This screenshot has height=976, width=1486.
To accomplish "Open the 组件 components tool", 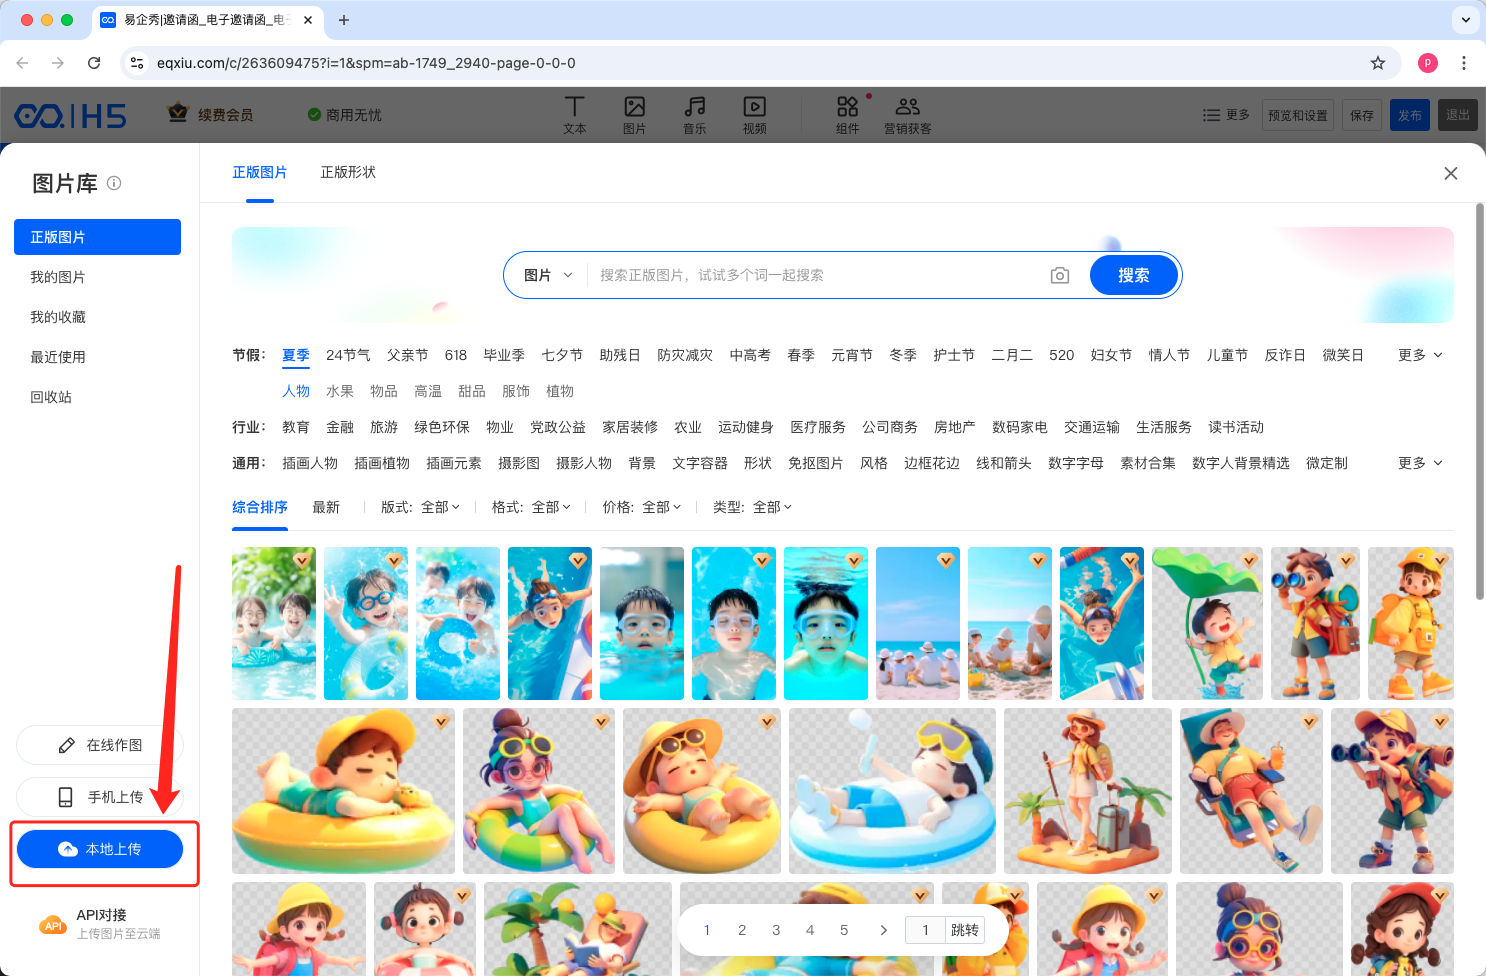I will (847, 115).
